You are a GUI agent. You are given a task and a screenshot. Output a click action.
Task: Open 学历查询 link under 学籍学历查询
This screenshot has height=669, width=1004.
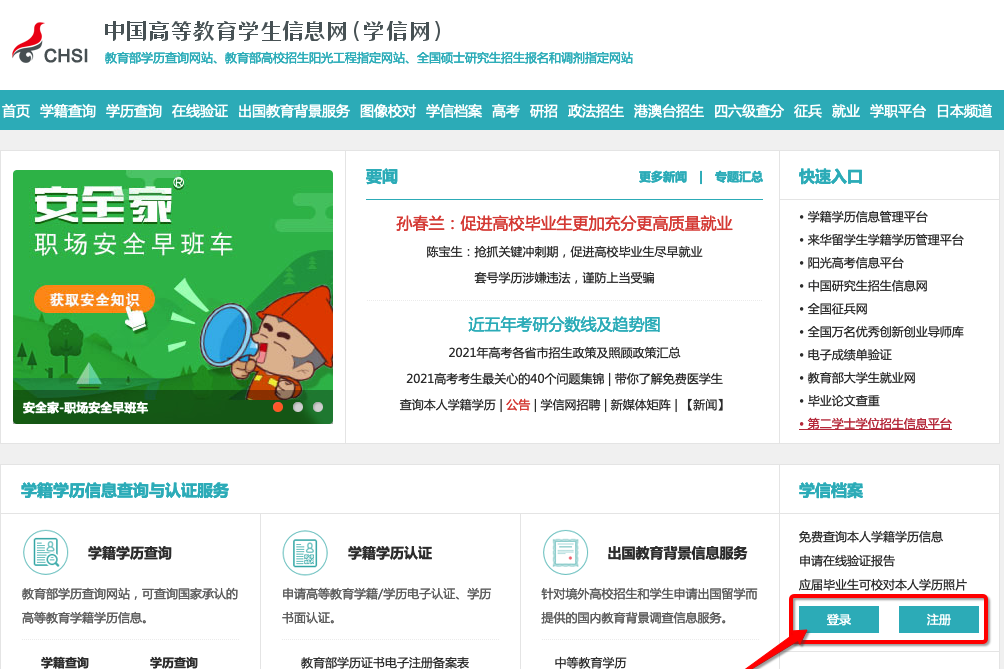coord(174,662)
